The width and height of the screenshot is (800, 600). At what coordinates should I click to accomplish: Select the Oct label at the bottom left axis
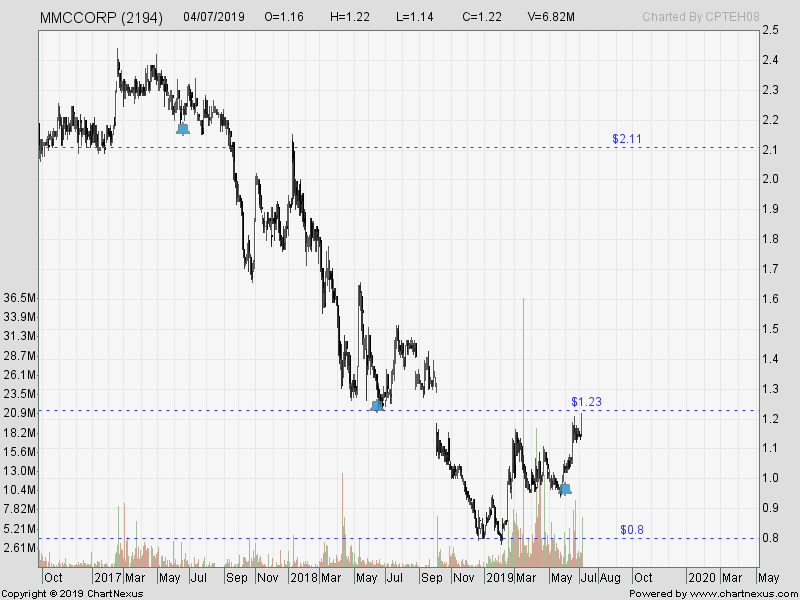point(55,578)
